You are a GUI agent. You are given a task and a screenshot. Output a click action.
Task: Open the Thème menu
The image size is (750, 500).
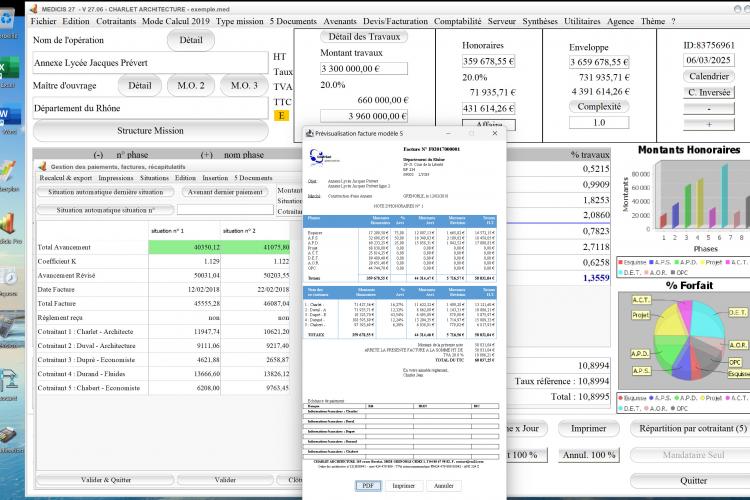pyautogui.click(x=653, y=21)
